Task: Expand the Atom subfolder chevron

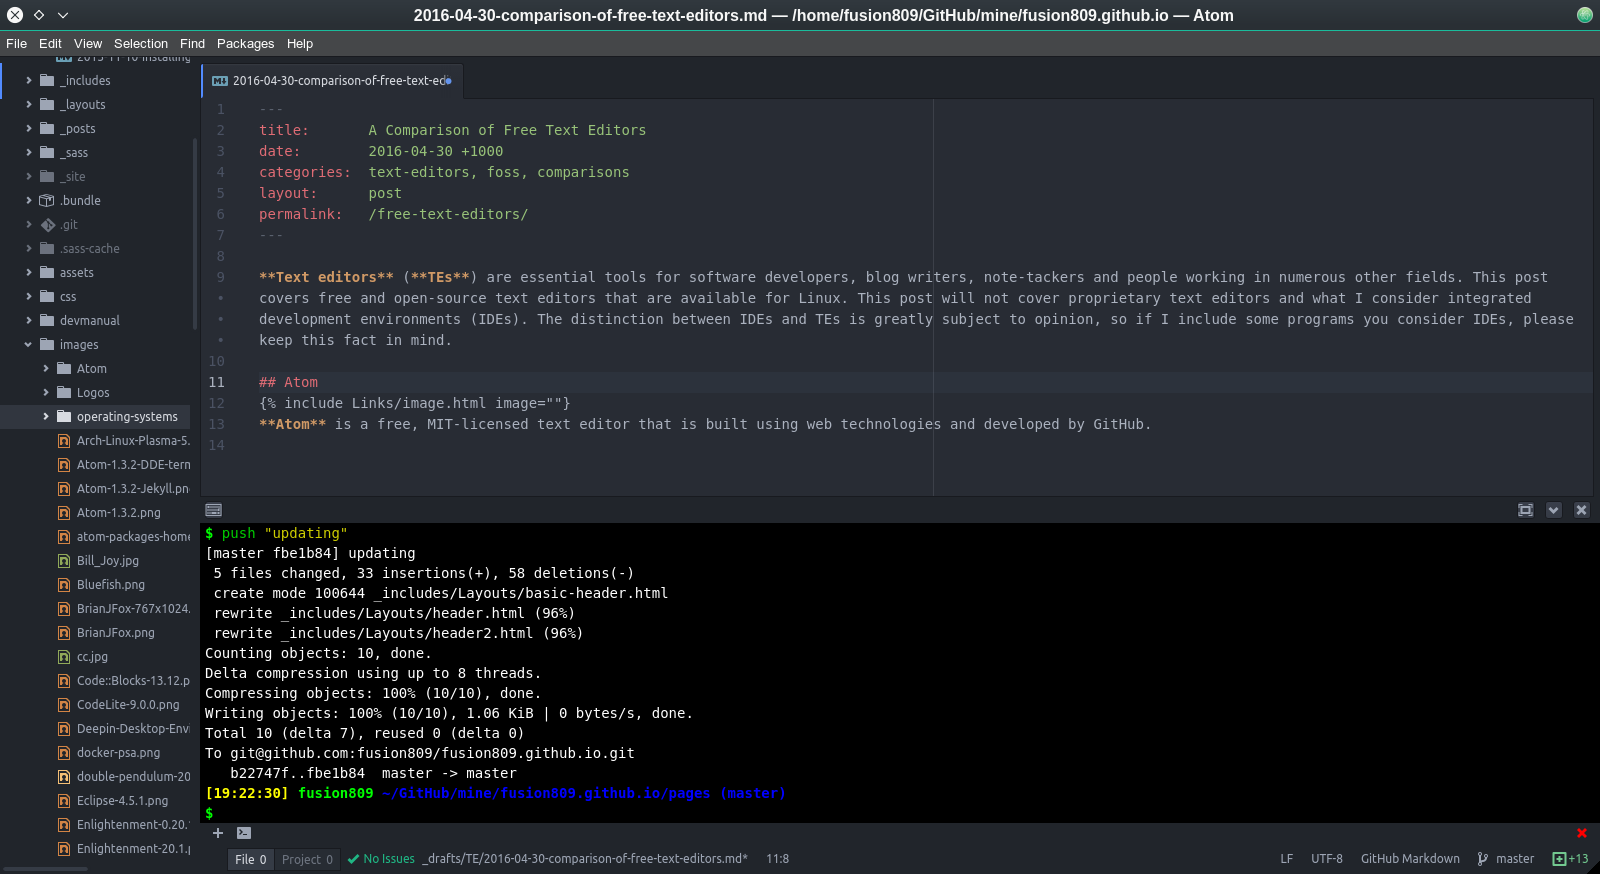Action: (x=46, y=368)
